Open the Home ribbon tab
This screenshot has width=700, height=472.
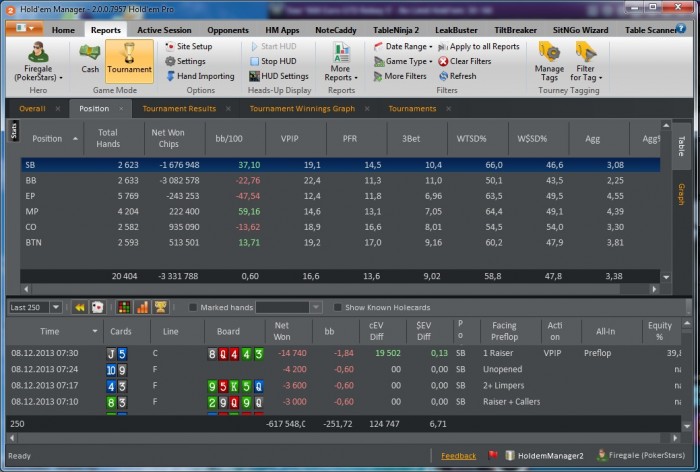click(63, 30)
